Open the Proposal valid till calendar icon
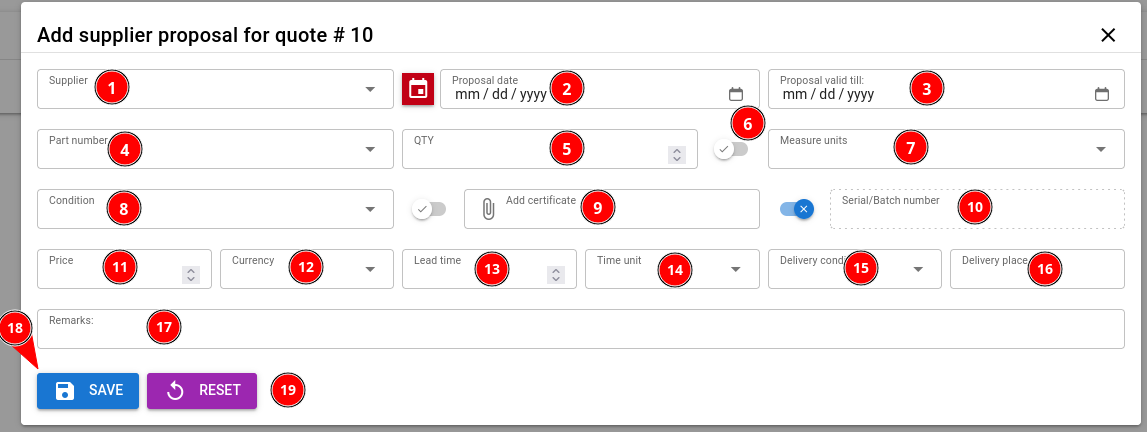1147x432 pixels. pyautogui.click(x=1102, y=94)
